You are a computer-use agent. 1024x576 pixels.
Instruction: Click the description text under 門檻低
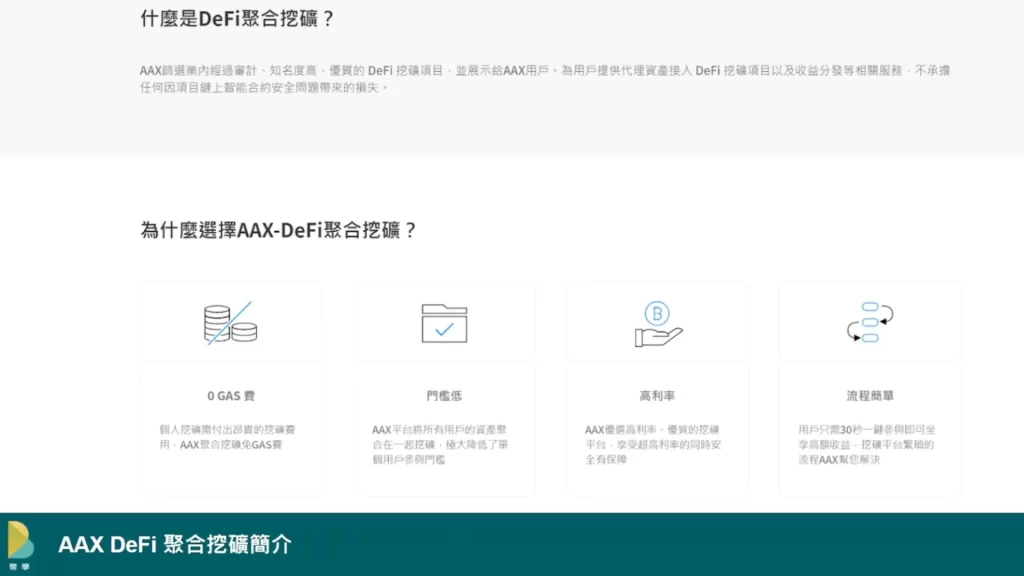[440, 444]
